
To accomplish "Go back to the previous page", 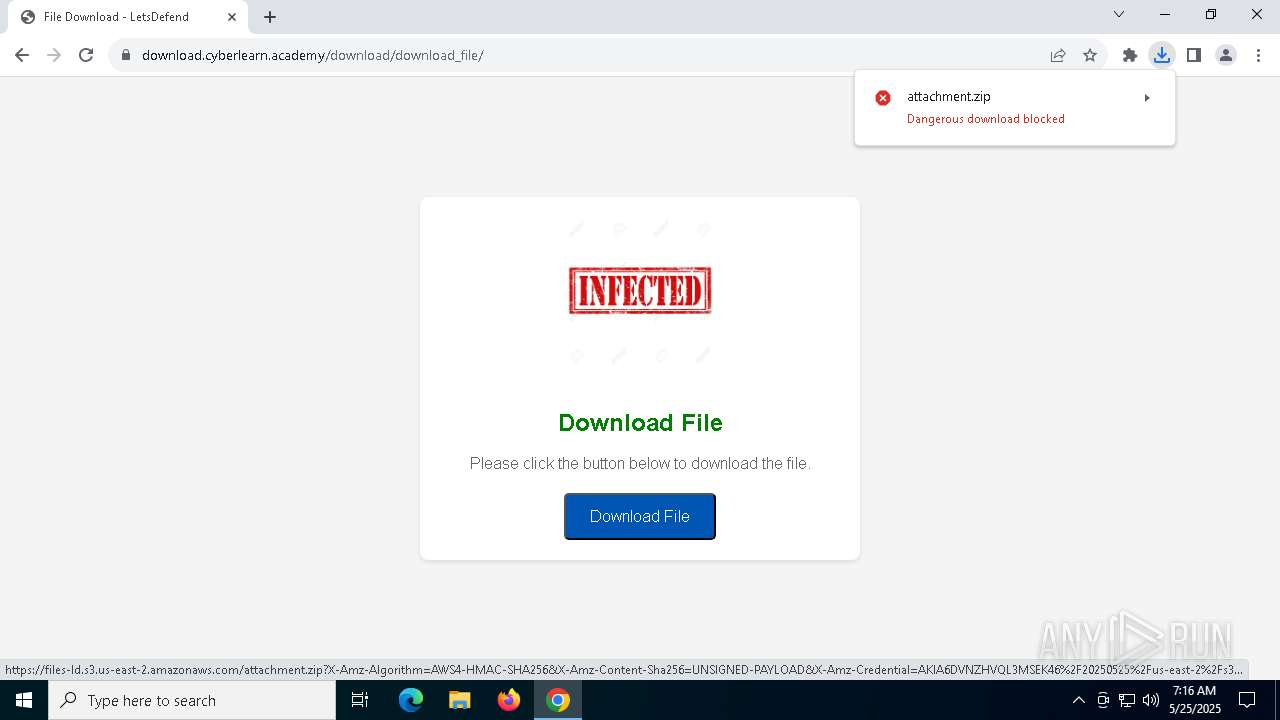I will click(x=22, y=55).
